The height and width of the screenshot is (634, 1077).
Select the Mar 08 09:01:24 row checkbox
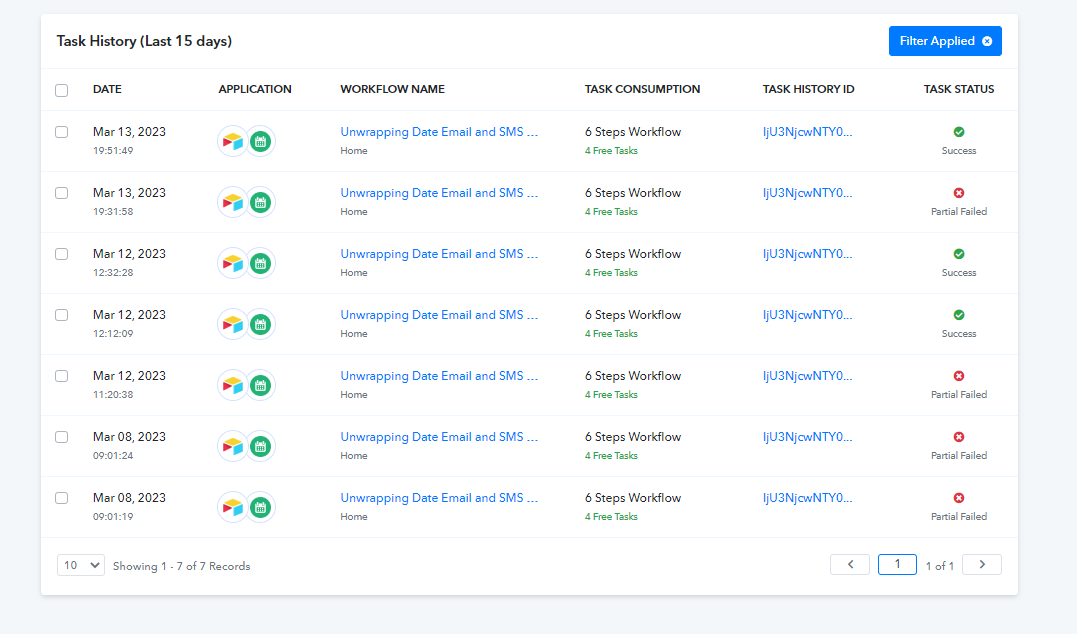pyautogui.click(x=62, y=437)
